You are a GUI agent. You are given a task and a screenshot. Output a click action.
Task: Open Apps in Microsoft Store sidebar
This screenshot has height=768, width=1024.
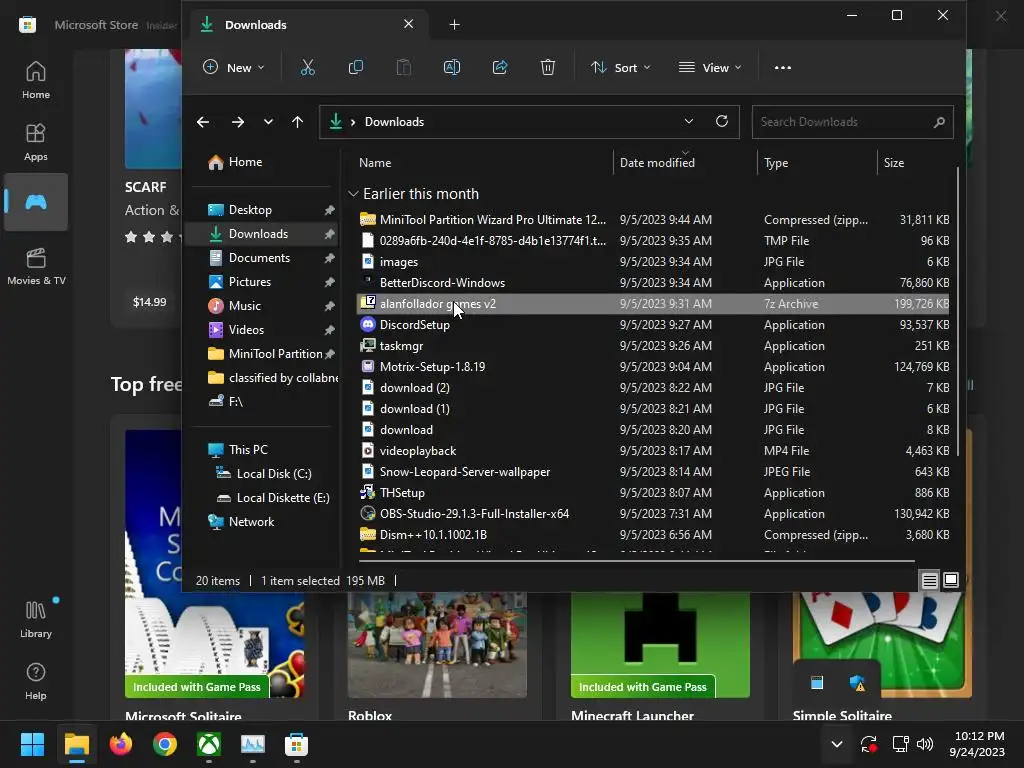coord(36,142)
